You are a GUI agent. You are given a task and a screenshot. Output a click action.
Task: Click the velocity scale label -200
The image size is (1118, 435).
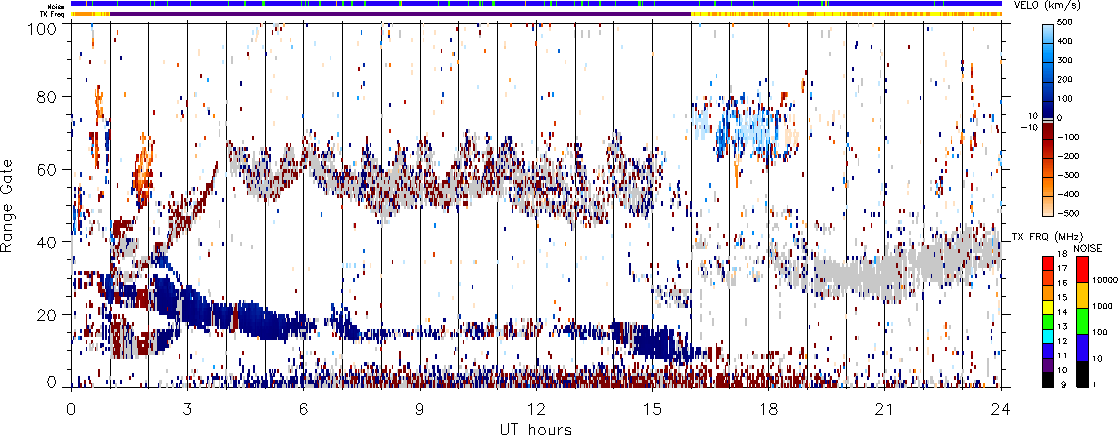coord(1068,155)
